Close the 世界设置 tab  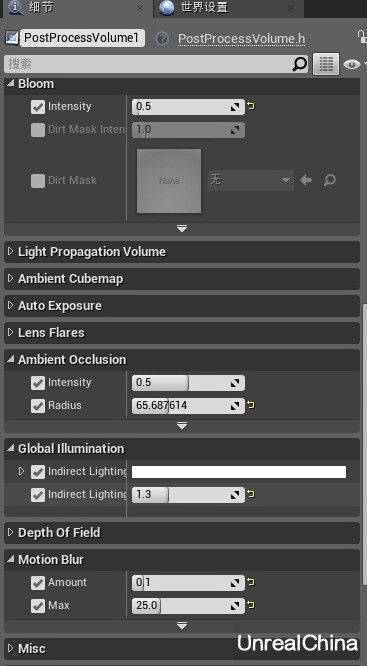291,8
